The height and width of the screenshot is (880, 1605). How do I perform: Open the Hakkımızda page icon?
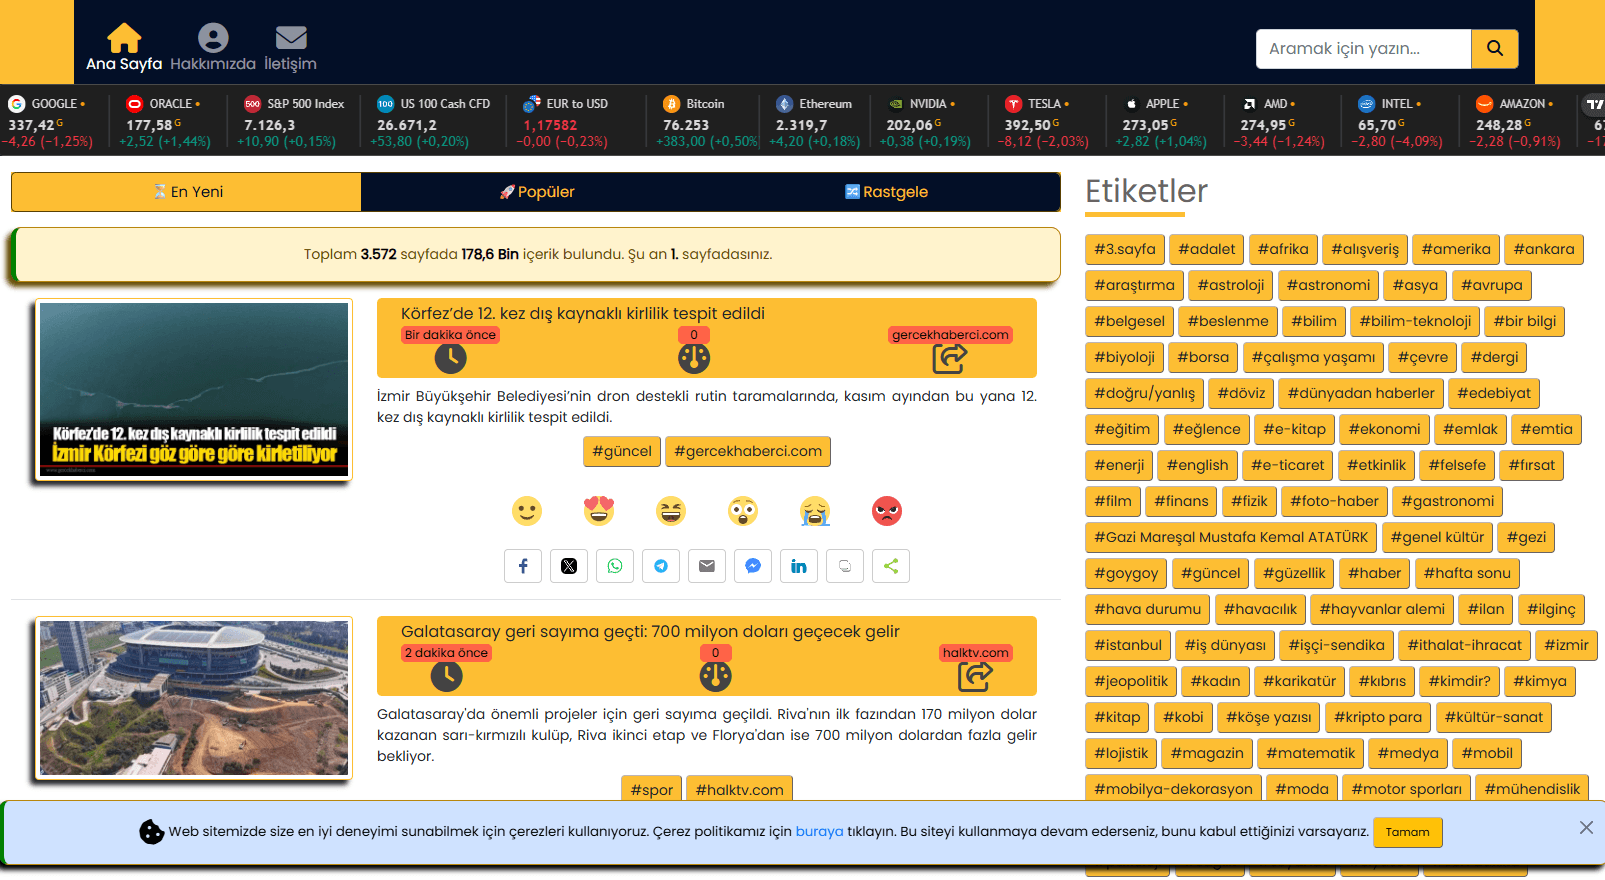tap(213, 38)
